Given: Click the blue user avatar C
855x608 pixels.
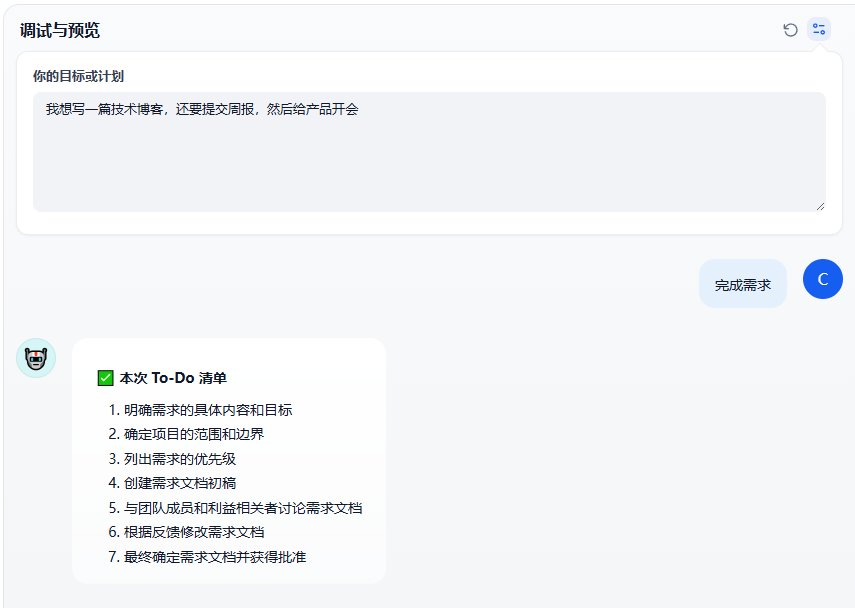Looking at the screenshot, I should click(823, 279).
